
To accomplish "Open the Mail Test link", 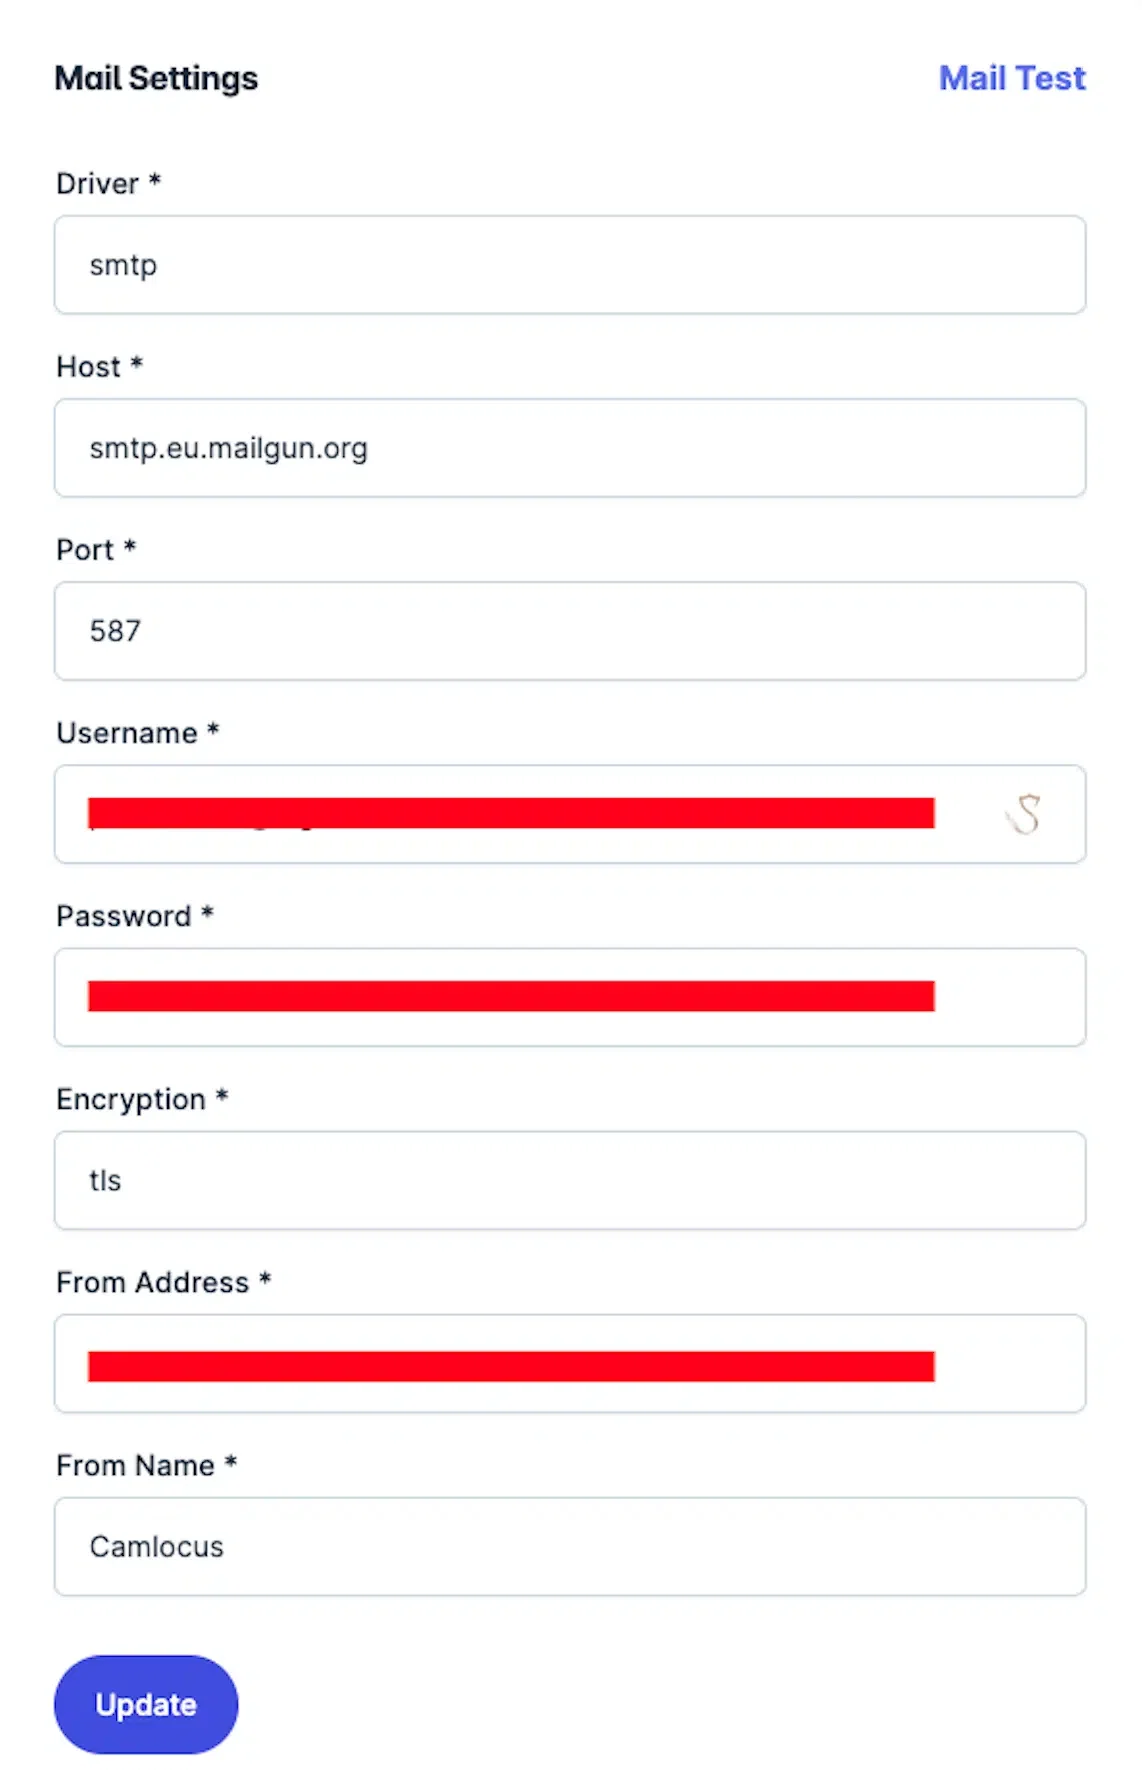I will (x=1012, y=78).
